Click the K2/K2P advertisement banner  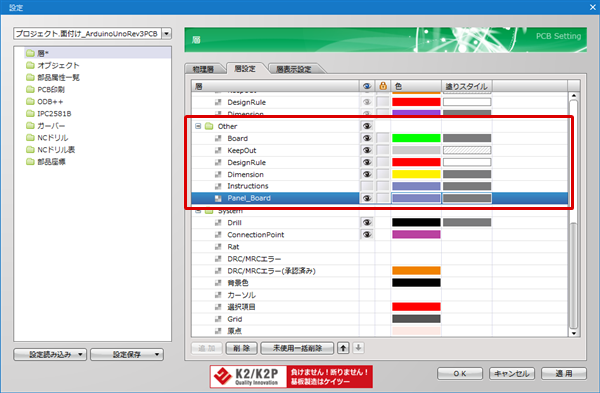[x=291, y=377]
